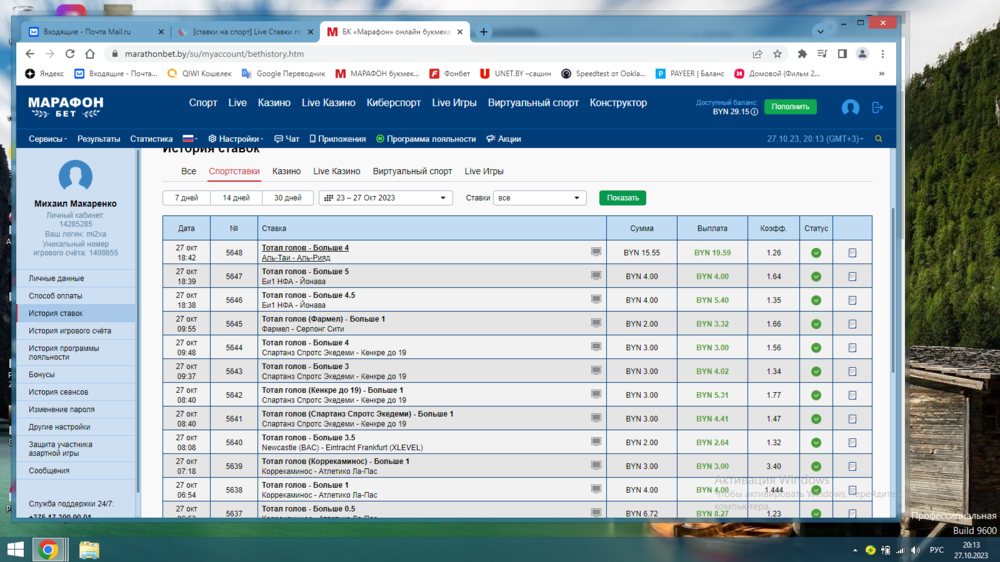Click the user profile avatar icon in header
The width and height of the screenshot is (1000, 562).
point(850,107)
